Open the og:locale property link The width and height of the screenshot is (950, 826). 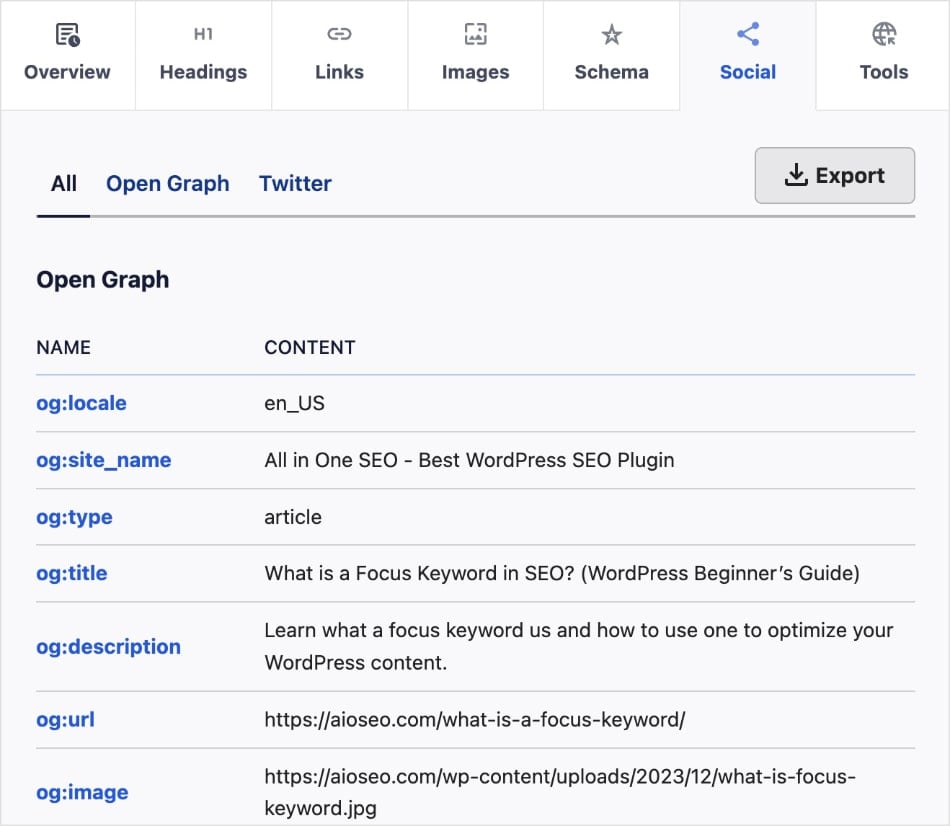click(82, 404)
